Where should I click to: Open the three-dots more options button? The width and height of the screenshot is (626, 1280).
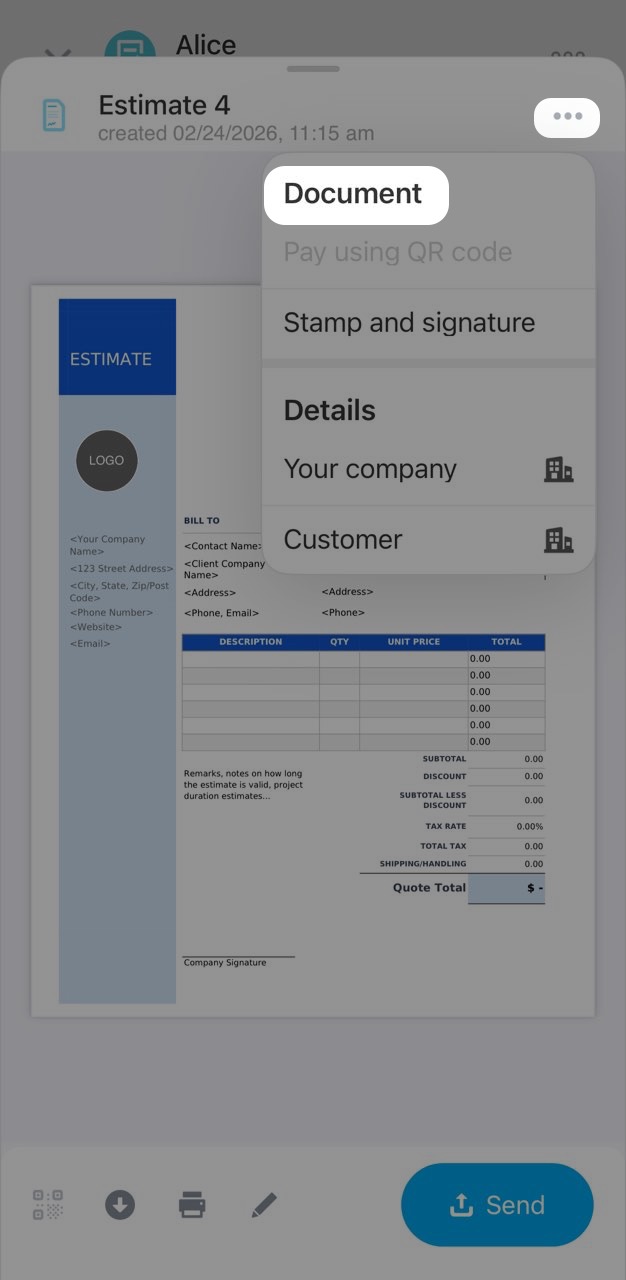click(567, 117)
